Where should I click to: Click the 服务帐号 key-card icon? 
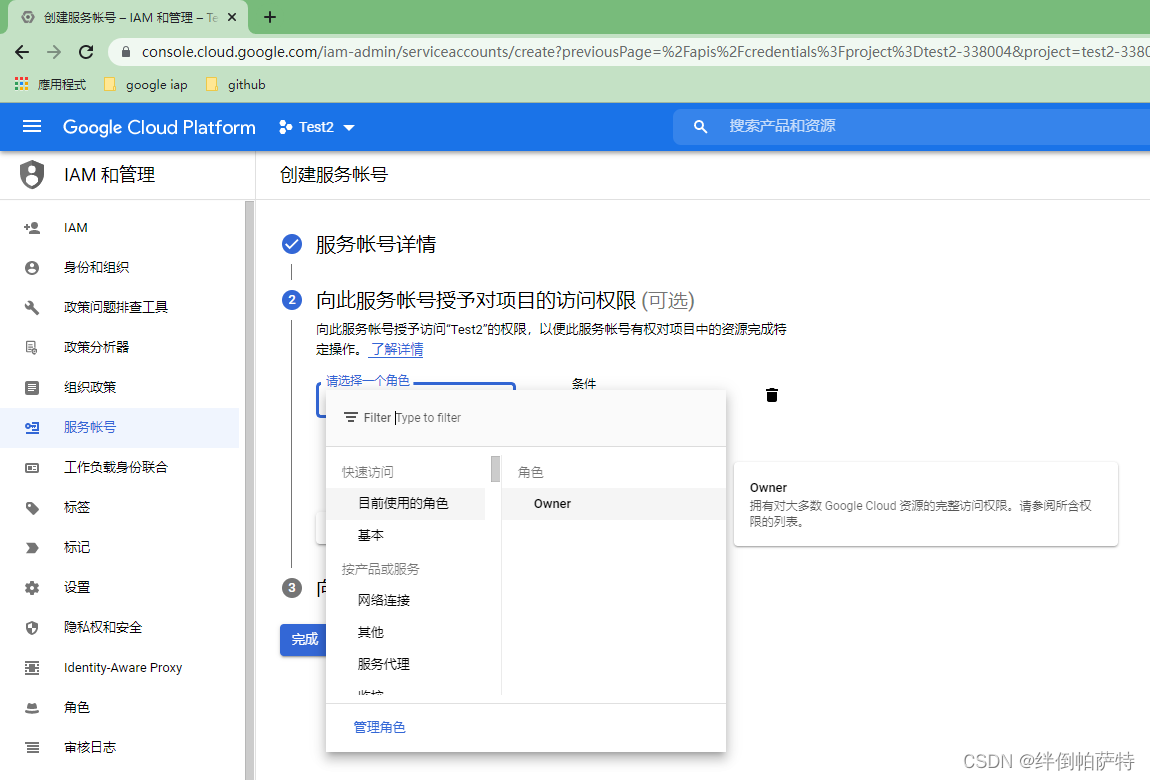[x=32, y=427]
